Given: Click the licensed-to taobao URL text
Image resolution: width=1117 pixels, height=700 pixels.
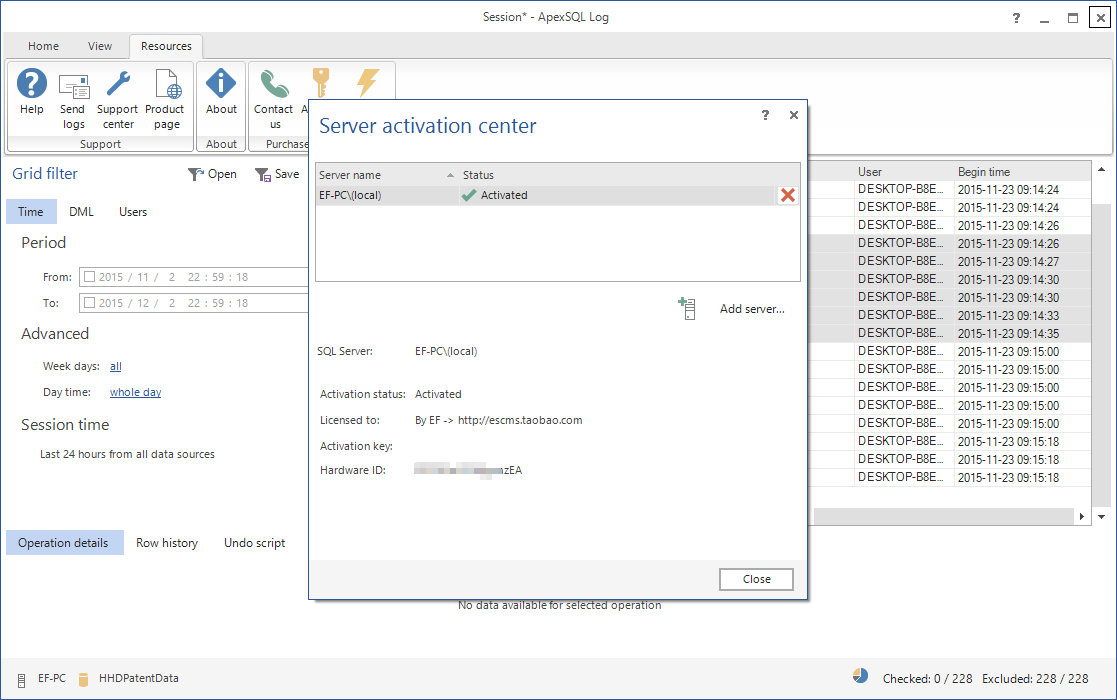Looking at the screenshot, I should pos(520,420).
